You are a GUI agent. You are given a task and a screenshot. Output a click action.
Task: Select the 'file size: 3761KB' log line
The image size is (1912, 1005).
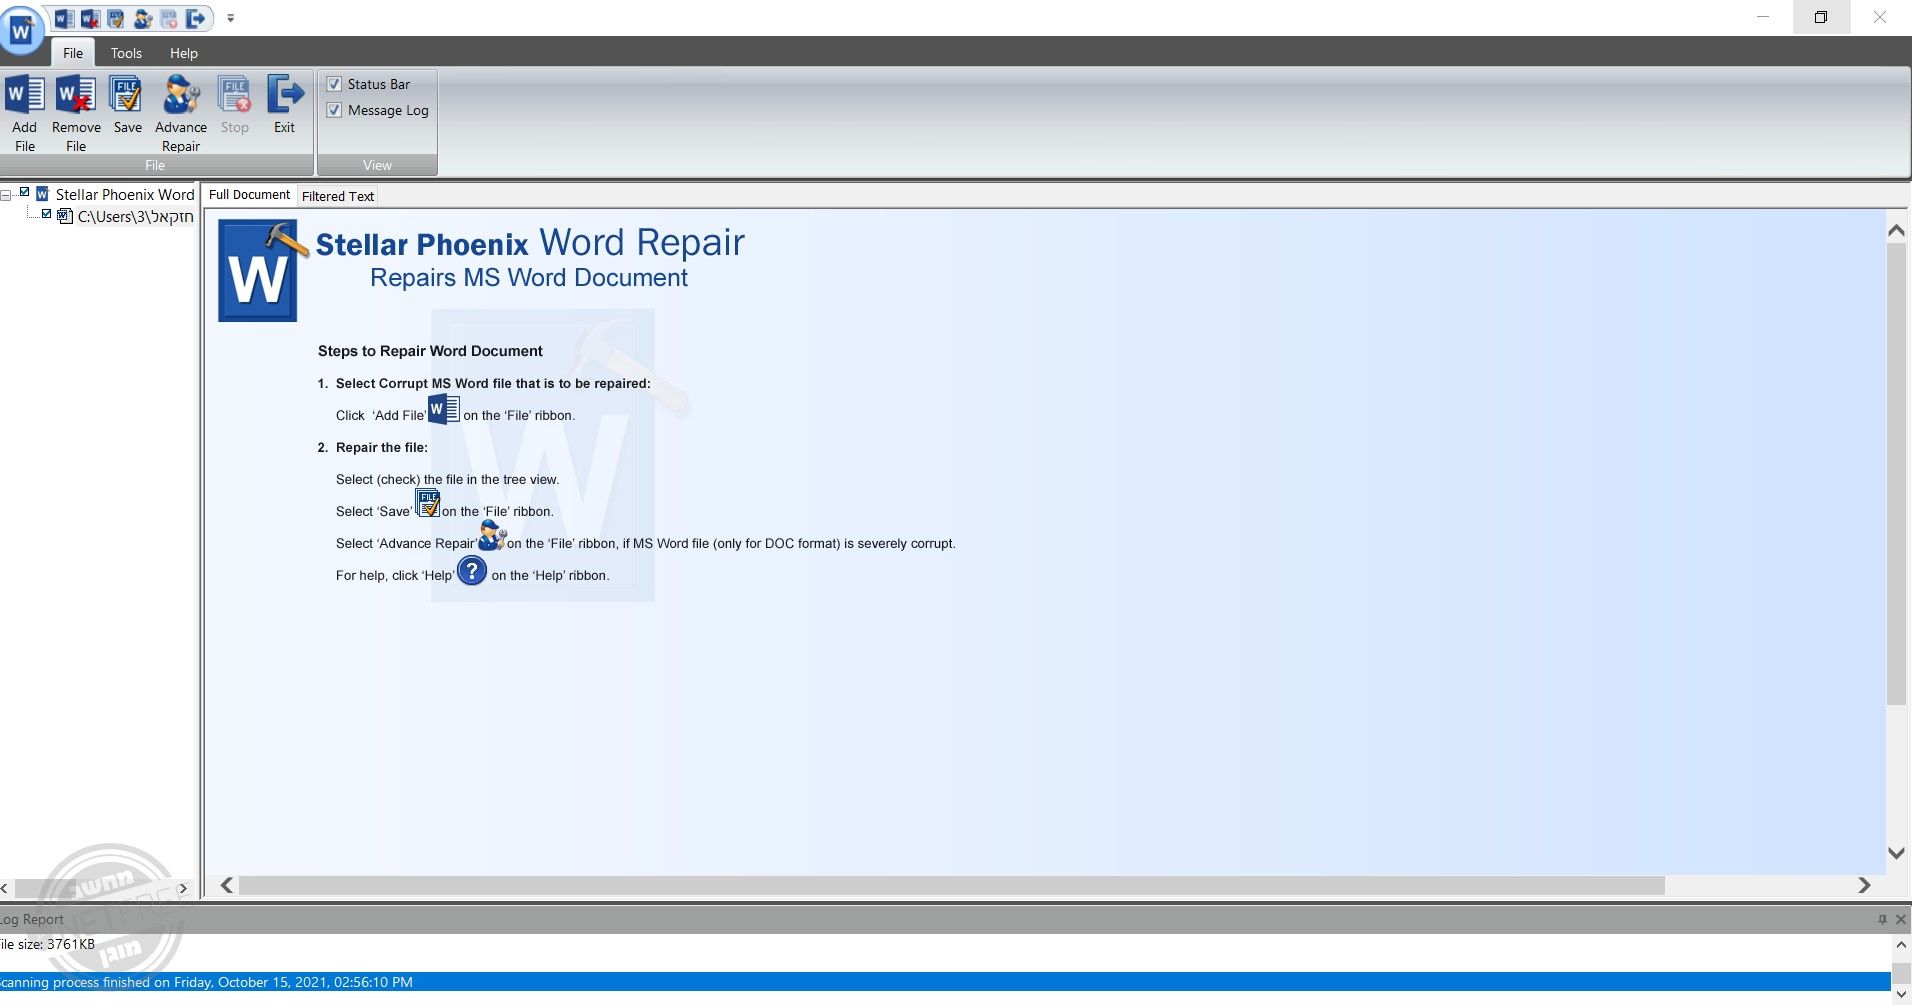pos(47,944)
